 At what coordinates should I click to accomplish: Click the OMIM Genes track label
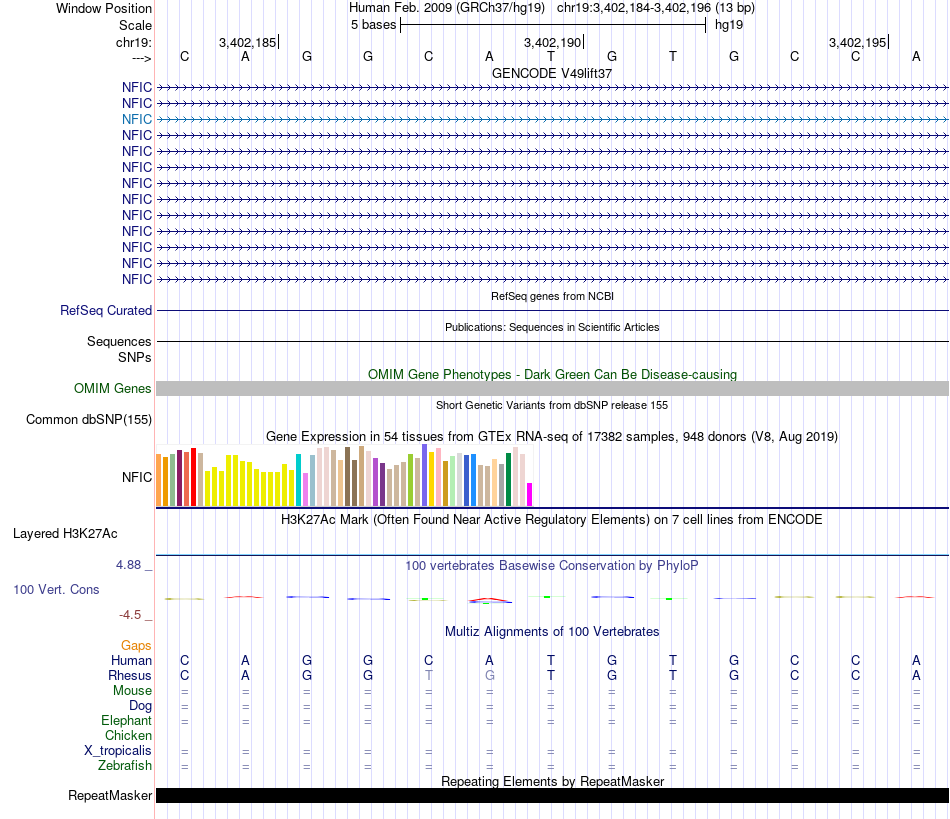[x=112, y=388]
